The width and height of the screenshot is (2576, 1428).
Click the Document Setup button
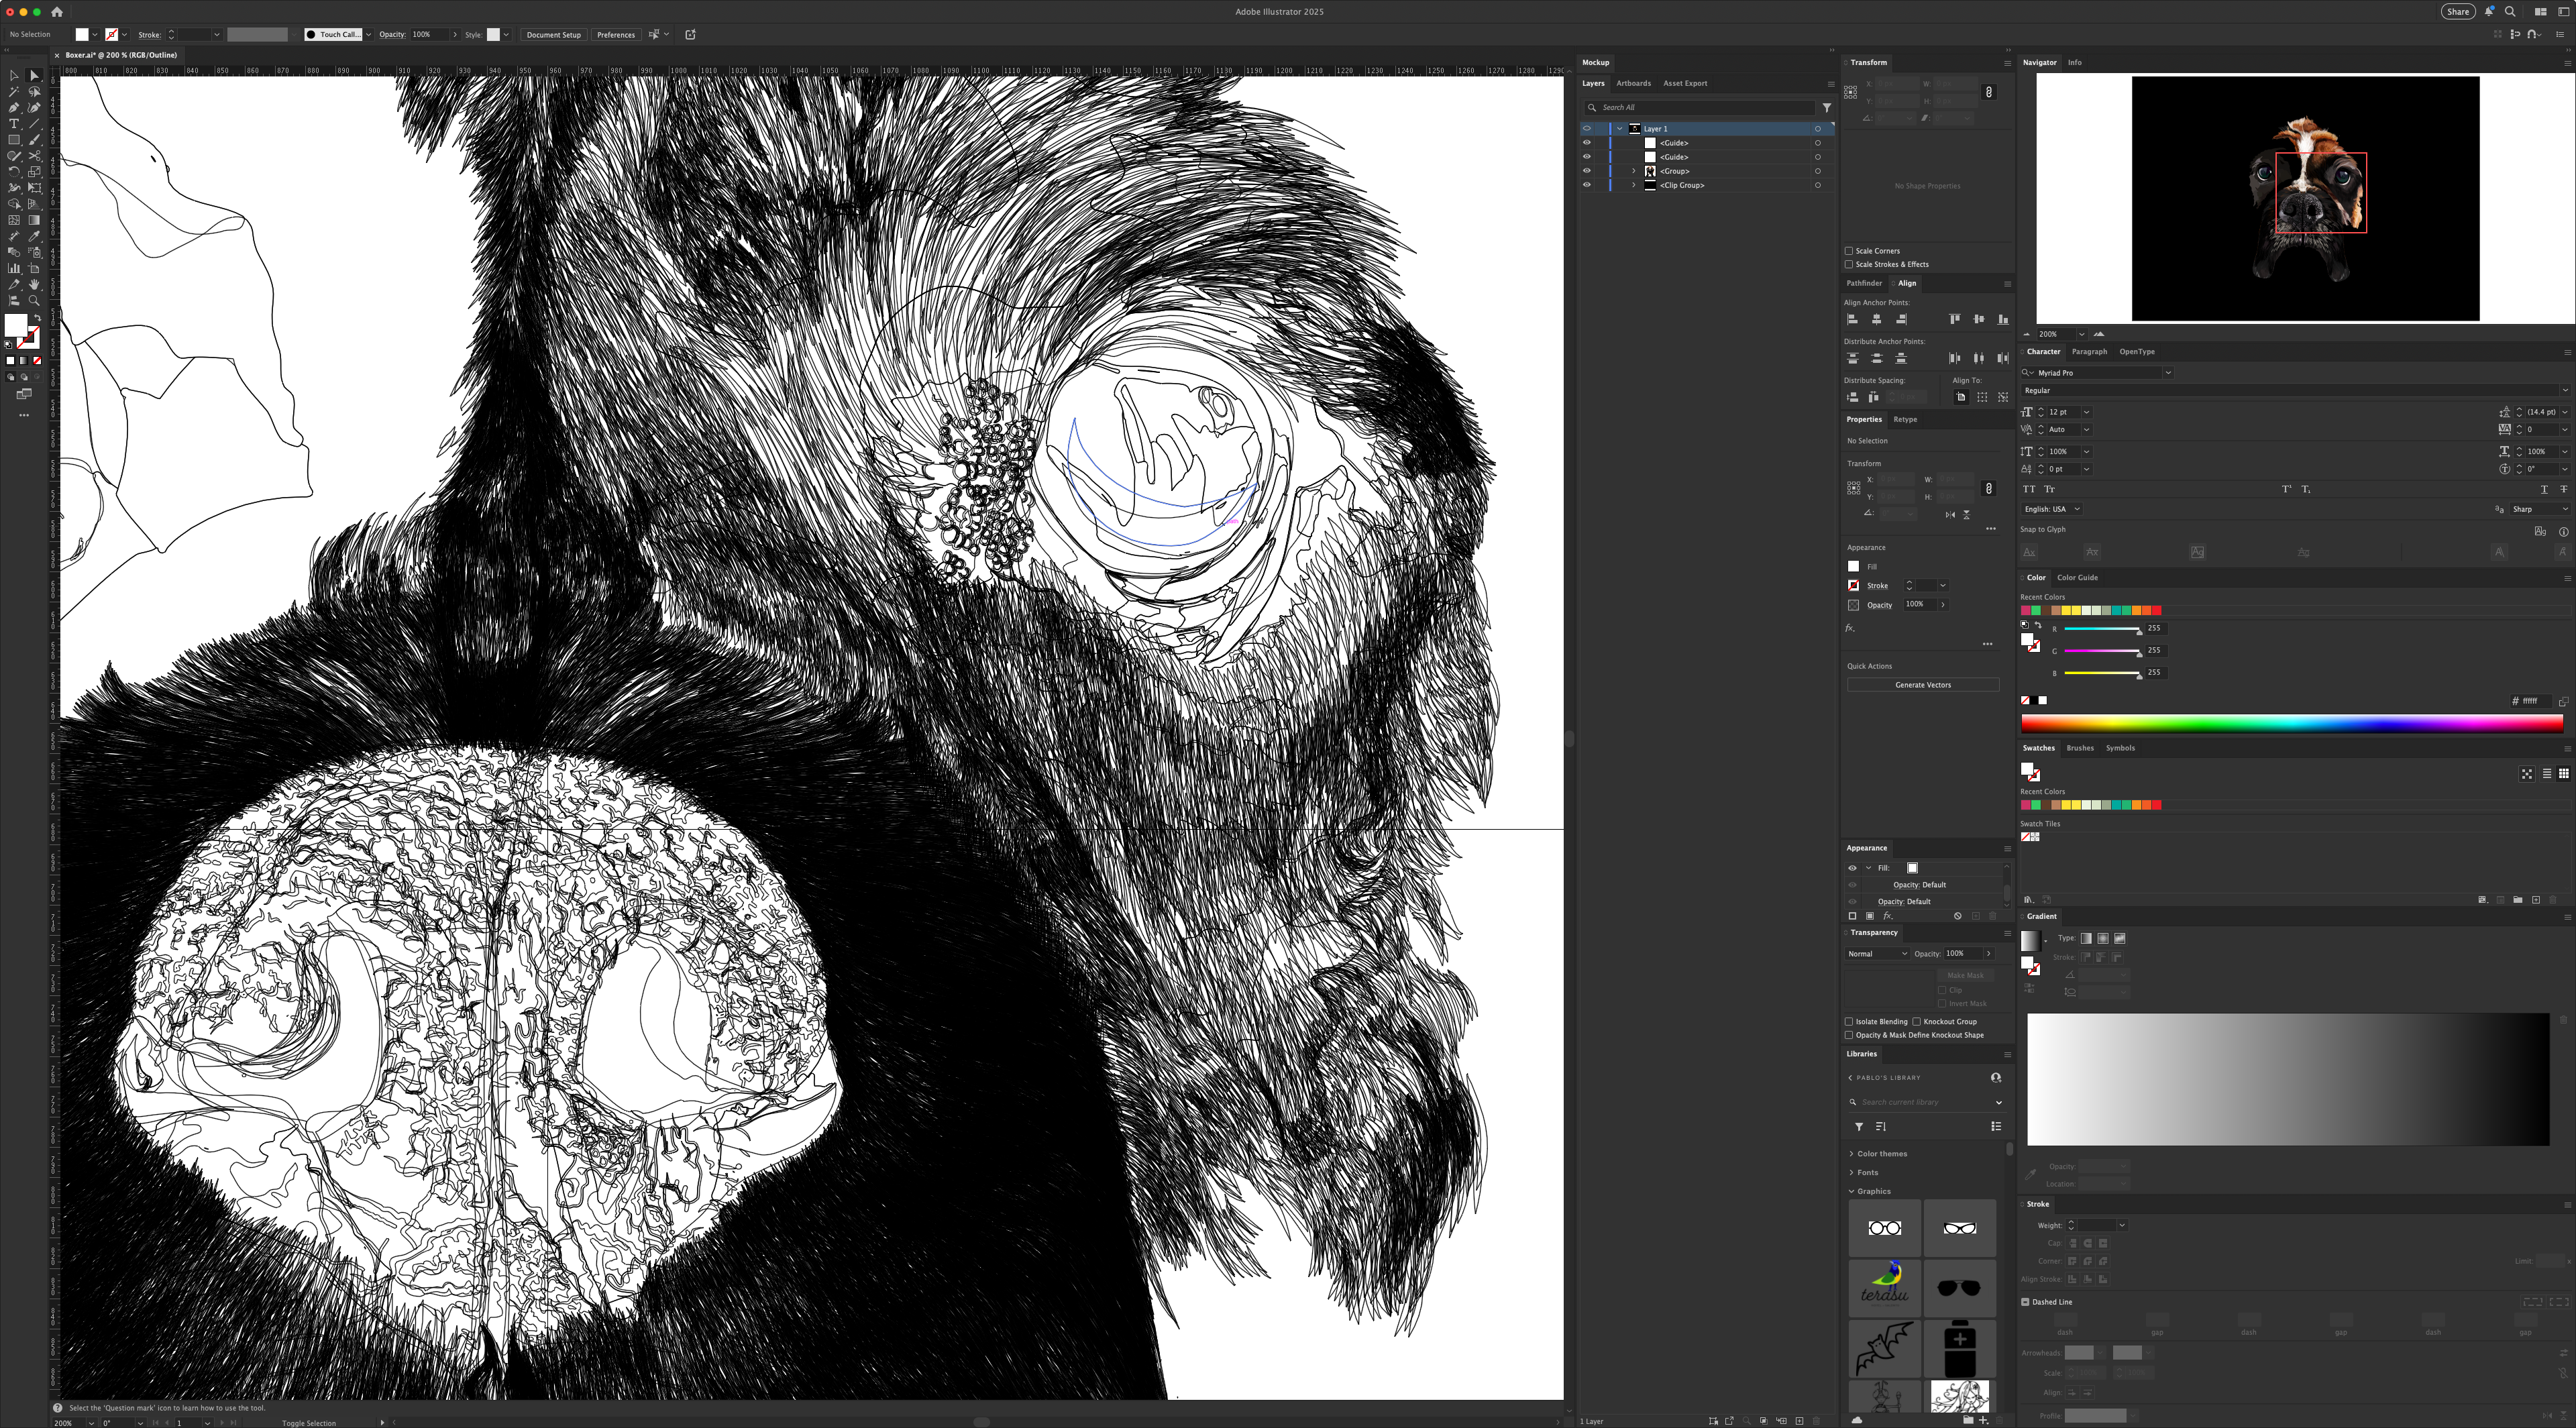(x=553, y=35)
